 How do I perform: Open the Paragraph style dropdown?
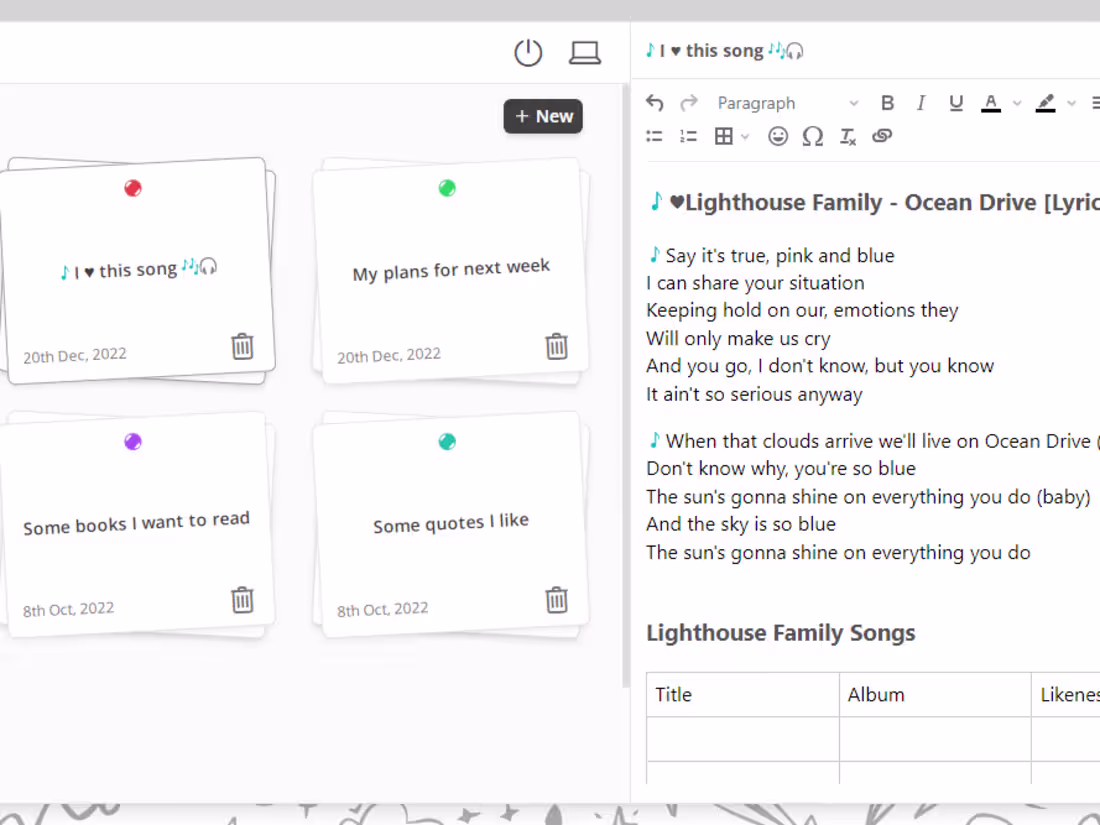pyautogui.click(x=787, y=103)
